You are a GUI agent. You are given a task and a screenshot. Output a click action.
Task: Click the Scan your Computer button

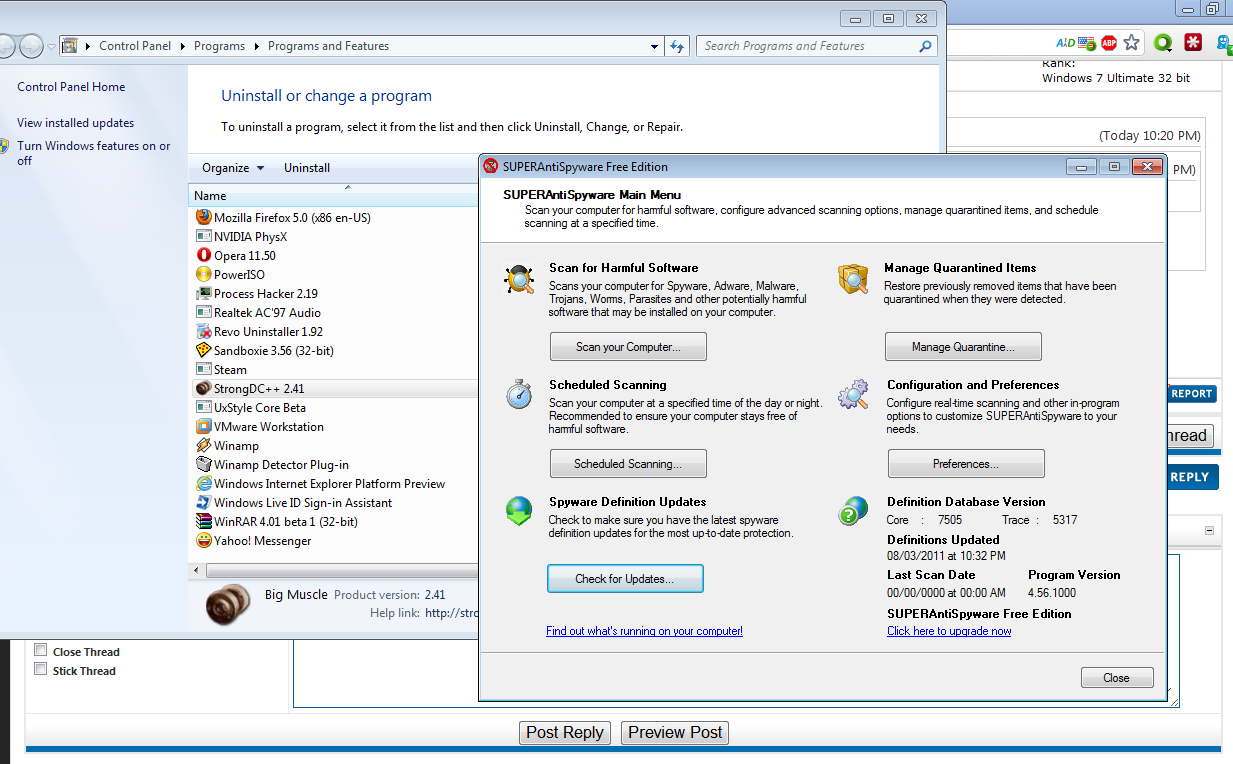tap(628, 347)
